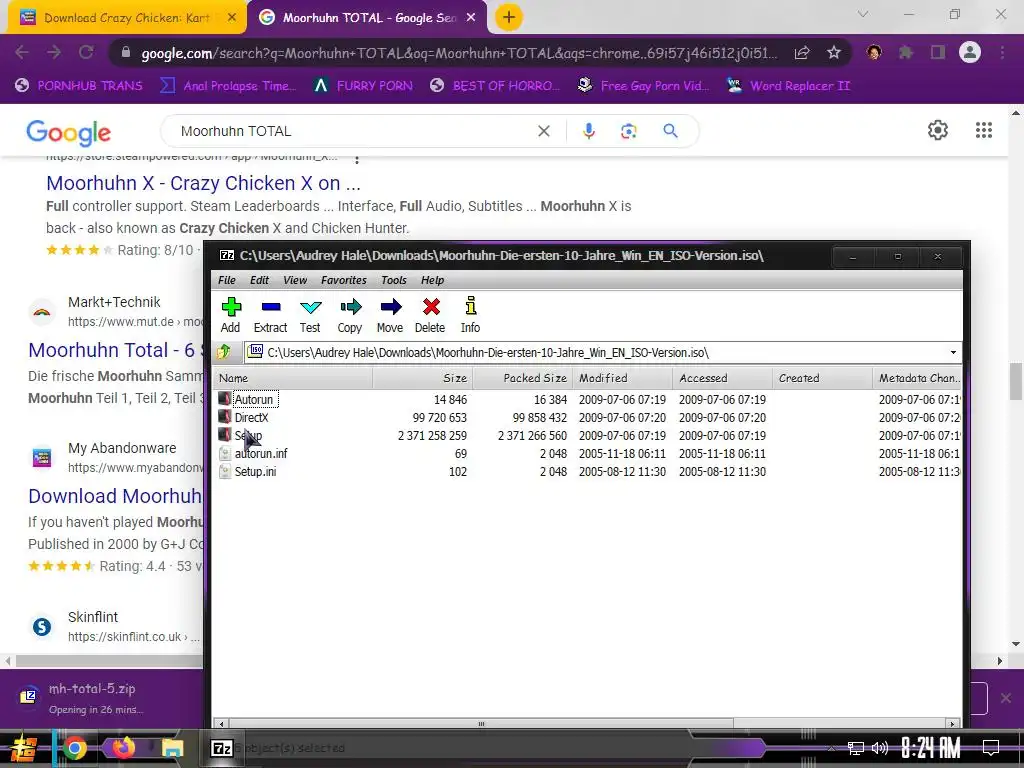Open a new Chrome tab
This screenshot has width=1024, height=768.
click(x=509, y=18)
